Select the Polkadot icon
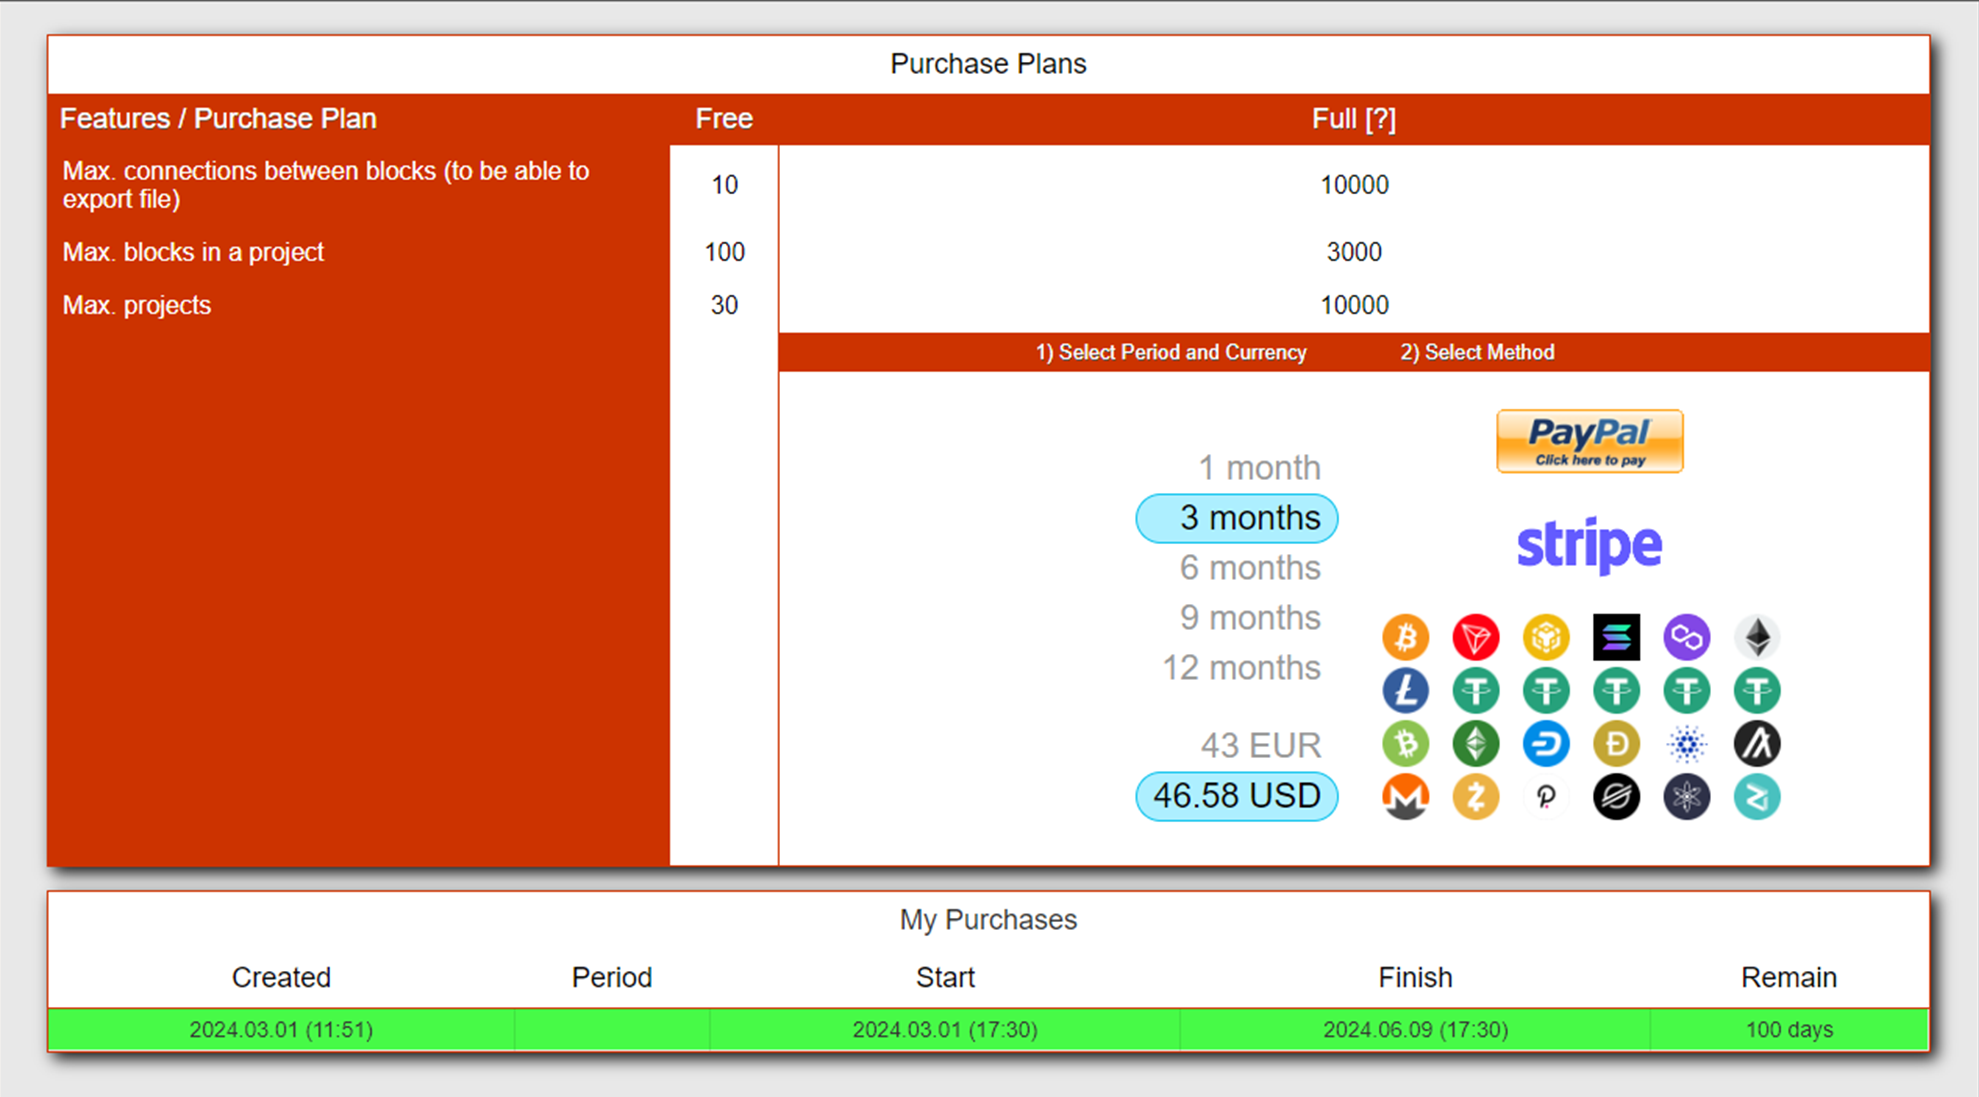 click(x=1546, y=797)
